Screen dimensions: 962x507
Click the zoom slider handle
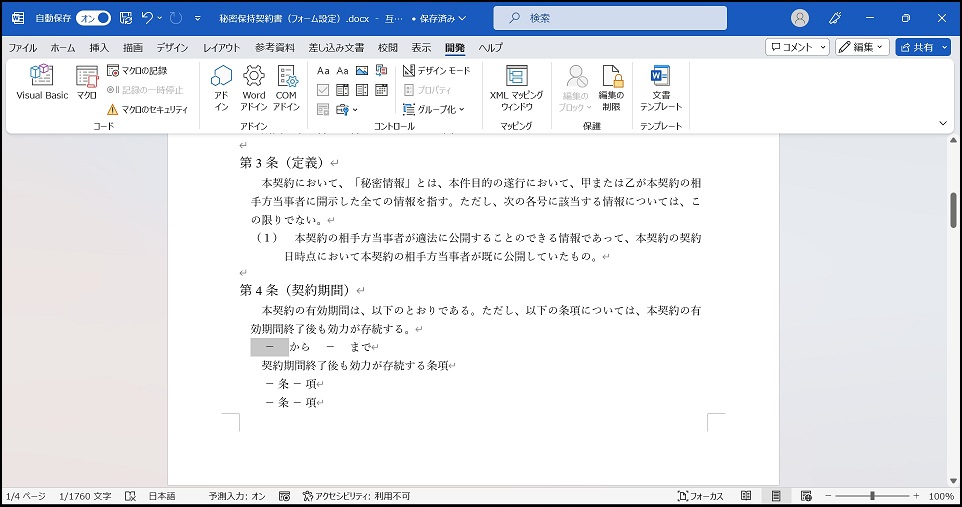872,496
